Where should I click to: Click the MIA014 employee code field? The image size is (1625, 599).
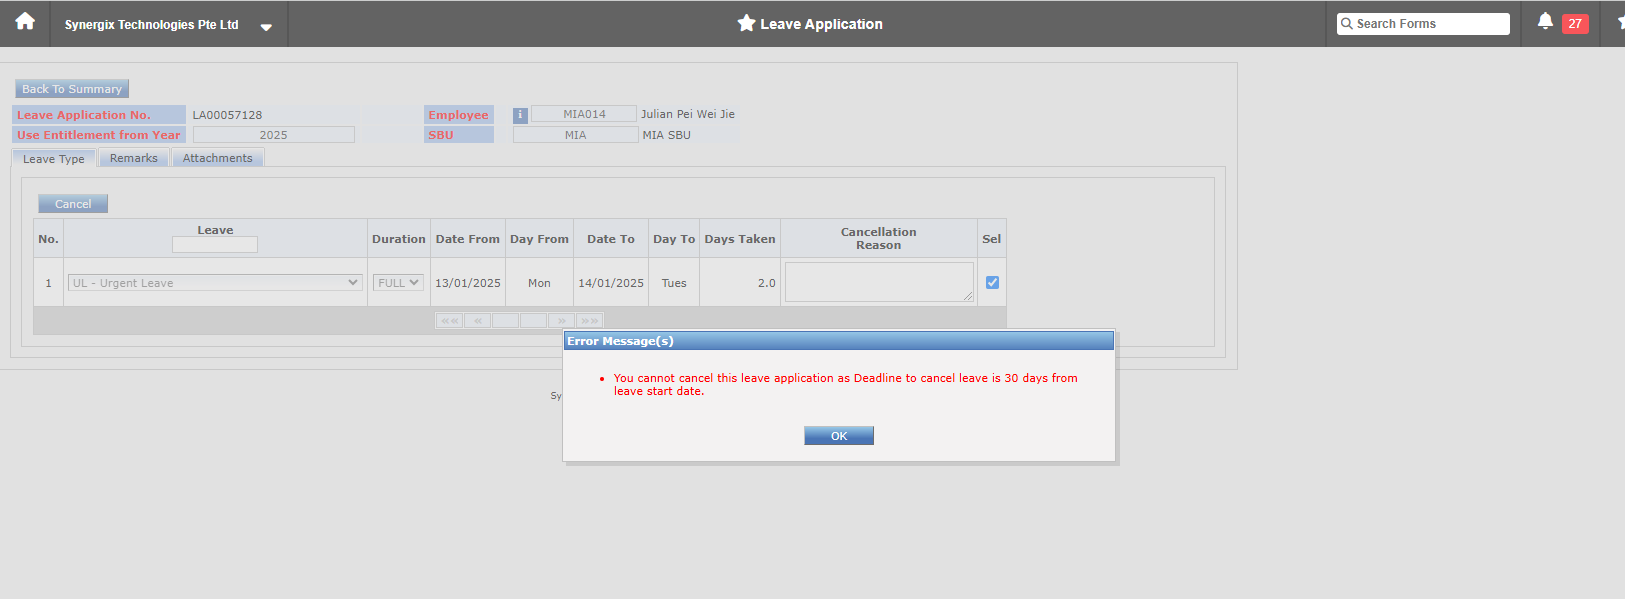pyautogui.click(x=584, y=114)
